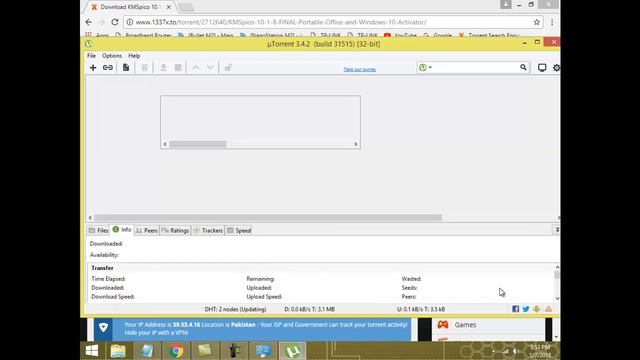
Task: Bookmark page with the star icon
Action: click(x=537, y=22)
